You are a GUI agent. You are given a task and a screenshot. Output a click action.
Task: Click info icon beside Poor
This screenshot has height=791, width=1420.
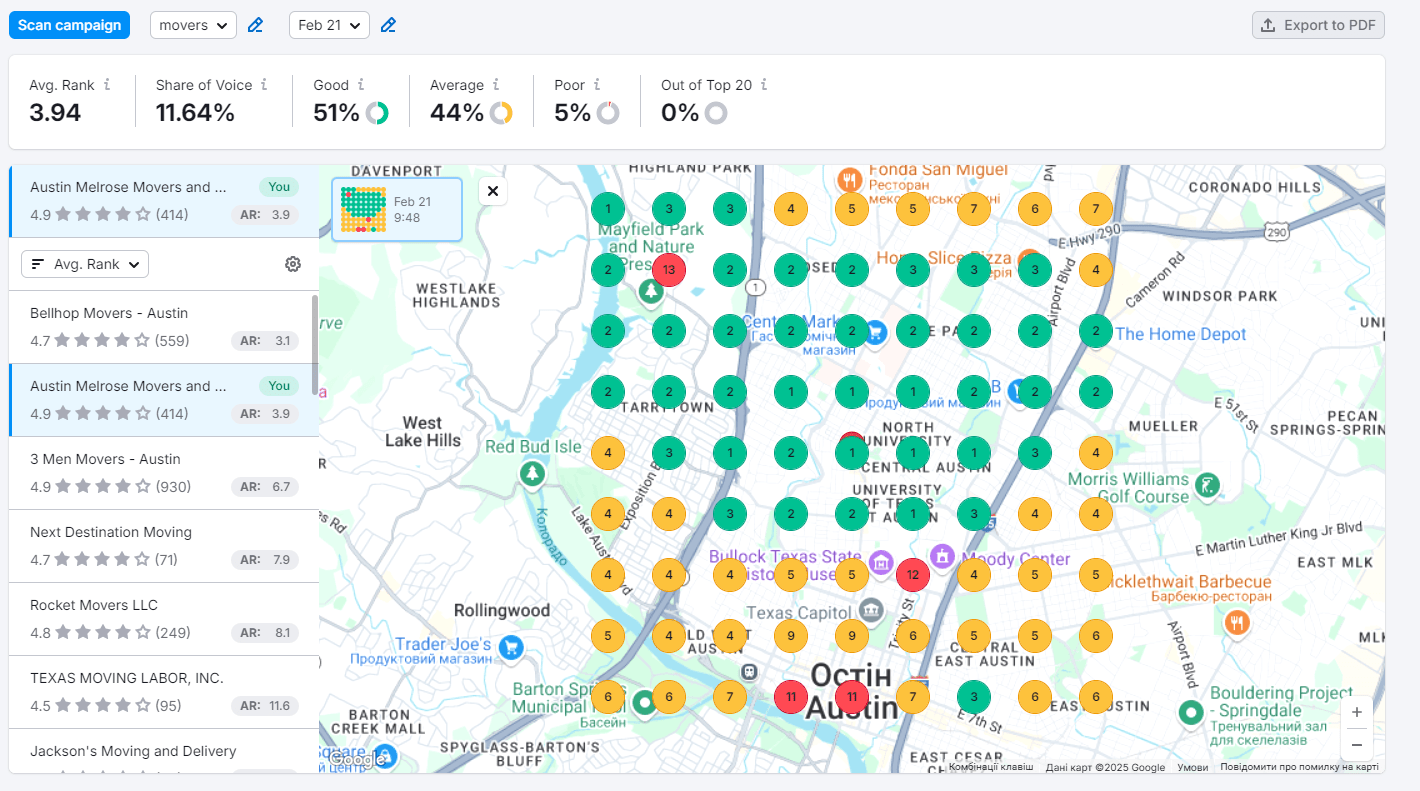point(597,85)
